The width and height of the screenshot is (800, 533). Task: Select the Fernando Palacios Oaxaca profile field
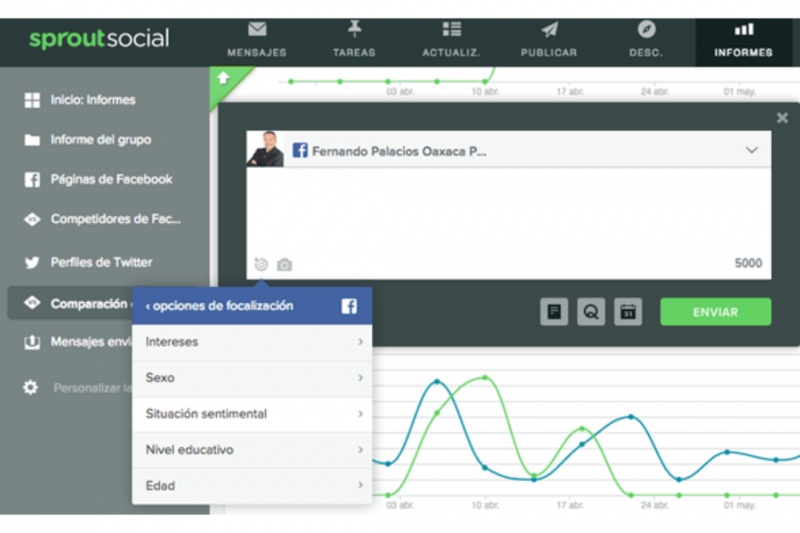(509, 149)
